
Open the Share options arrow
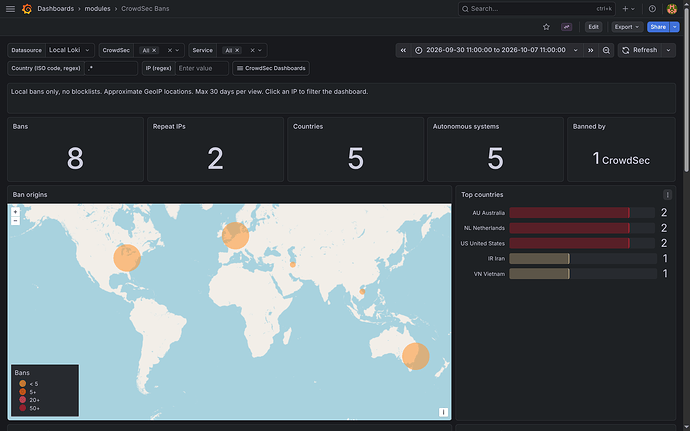coord(675,27)
